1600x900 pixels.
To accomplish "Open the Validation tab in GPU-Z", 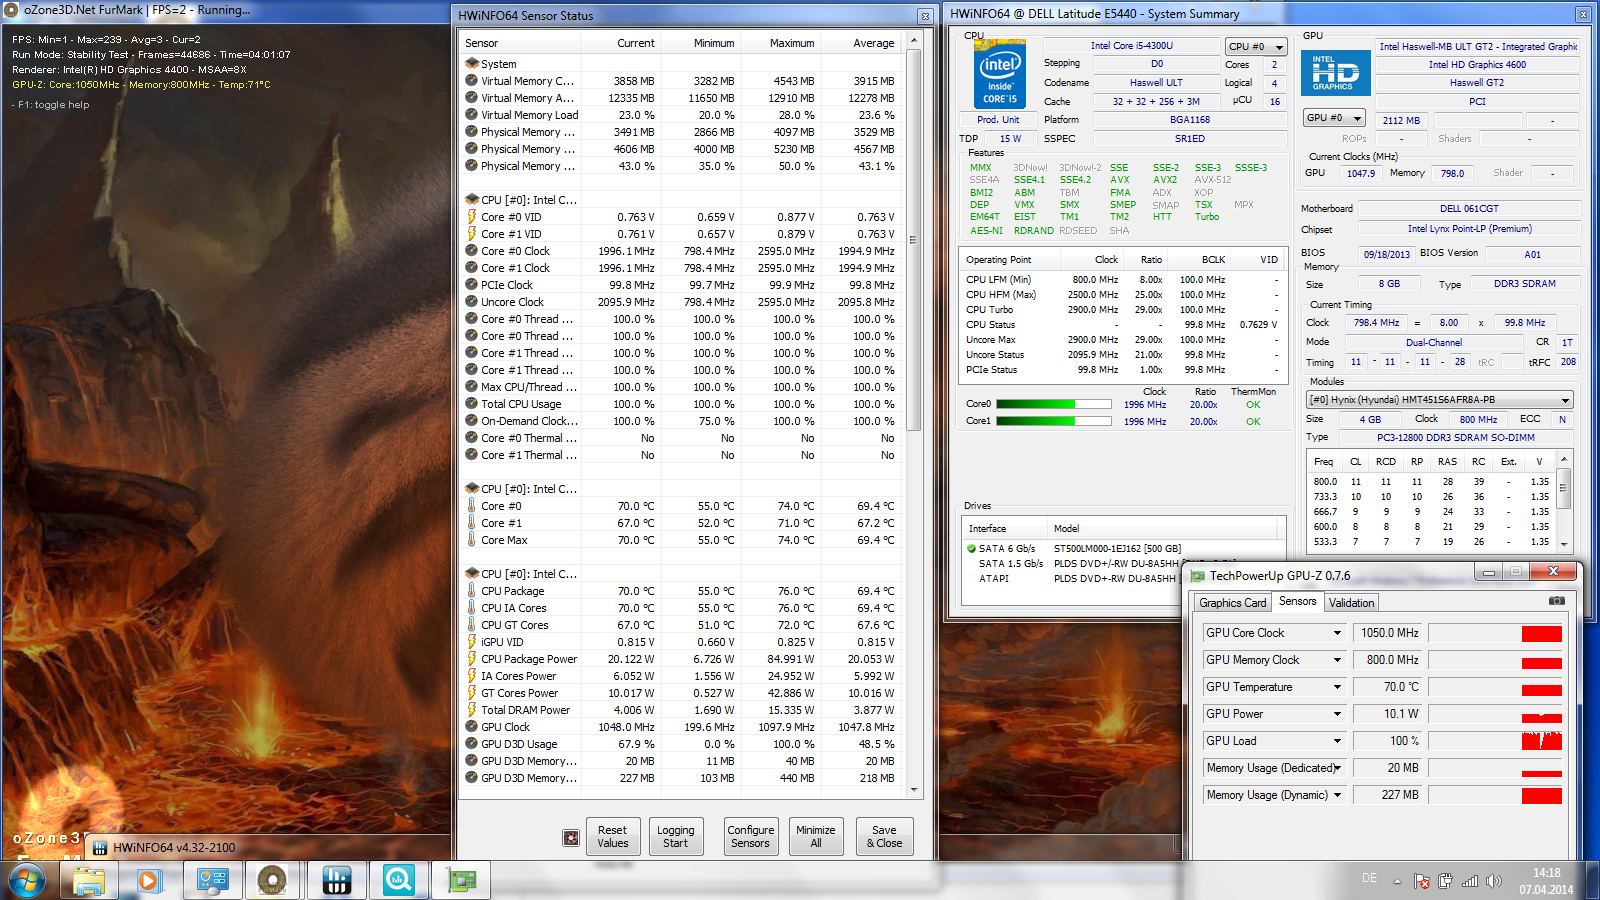I will click(x=1351, y=603).
